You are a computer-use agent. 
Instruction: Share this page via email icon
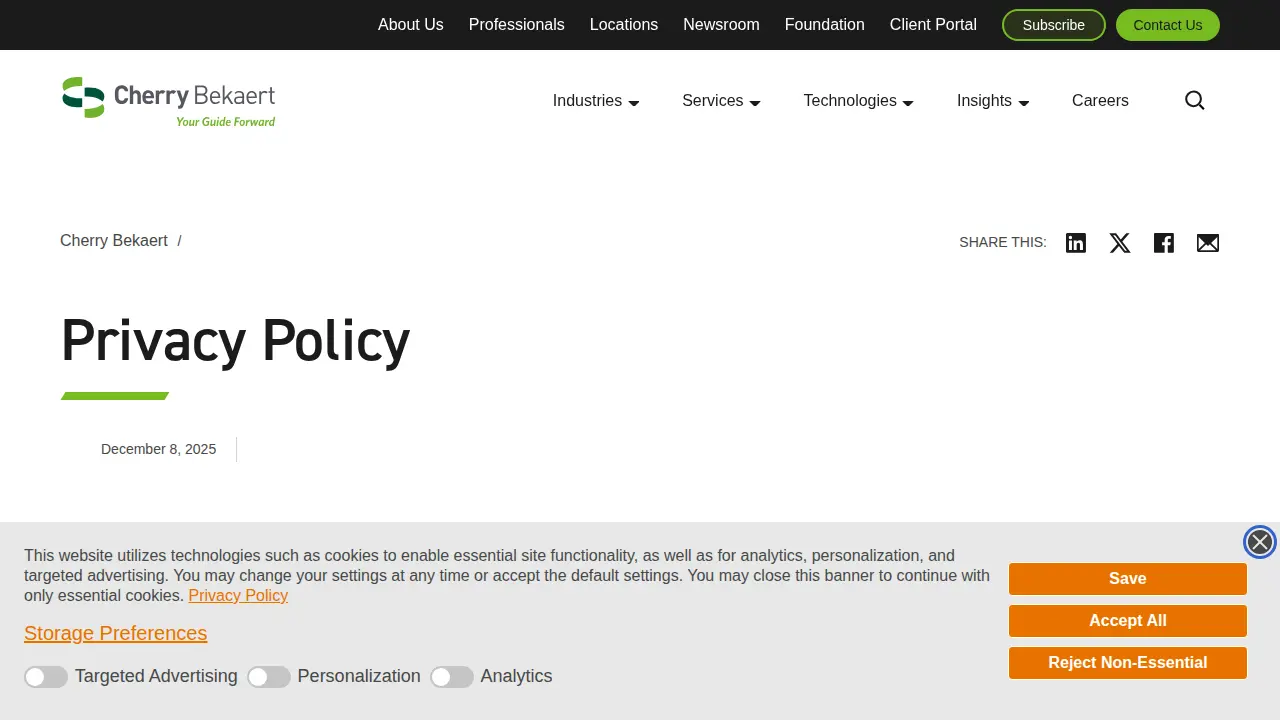point(1208,243)
